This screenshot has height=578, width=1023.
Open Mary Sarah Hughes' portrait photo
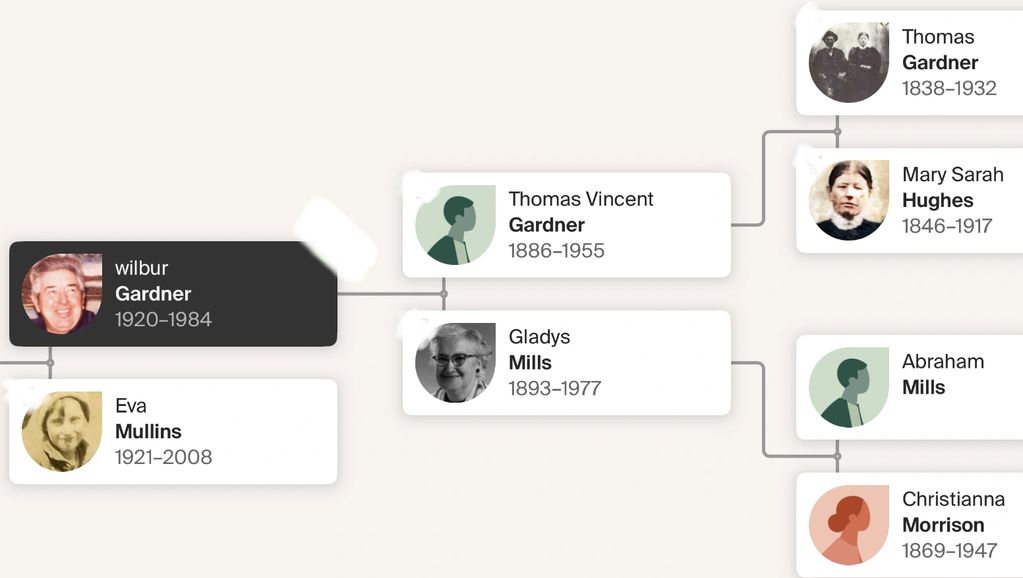[848, 200]
